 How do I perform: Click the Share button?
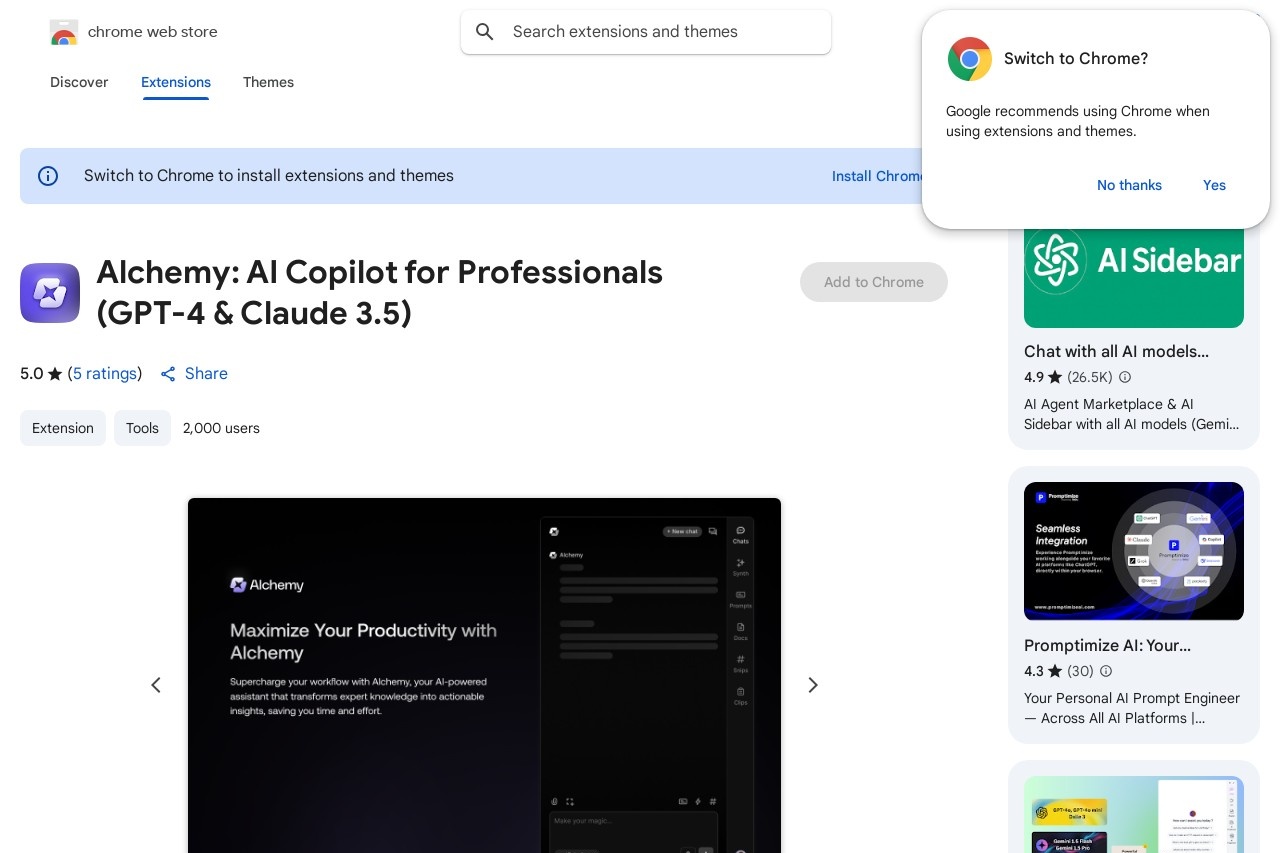194,373
